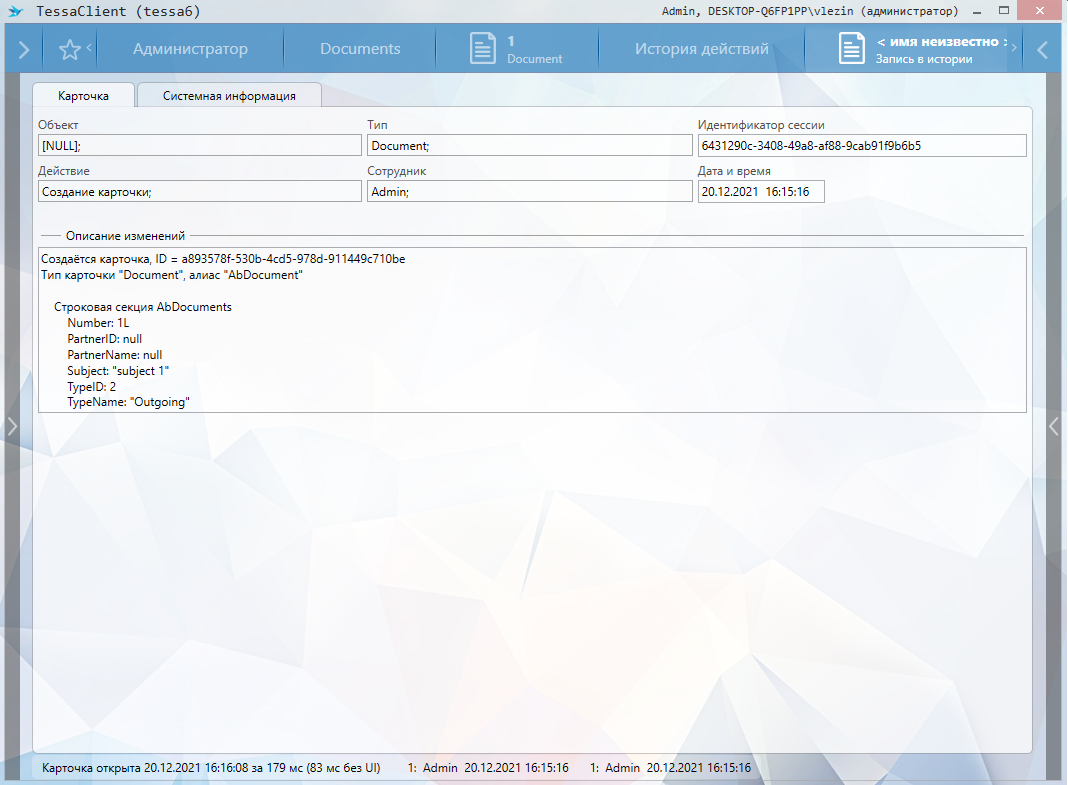Switch to Системная информация tab

[x=229, y=96]
